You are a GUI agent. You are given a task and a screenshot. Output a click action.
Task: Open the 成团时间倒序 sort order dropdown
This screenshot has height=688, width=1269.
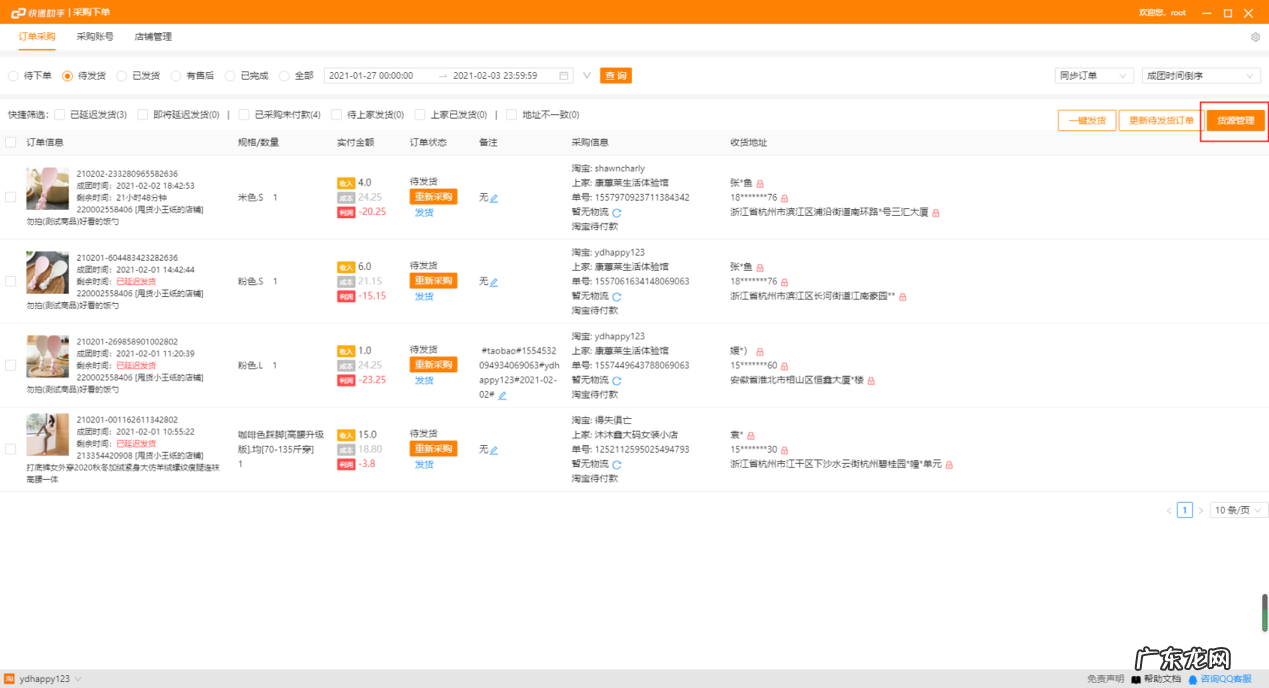click(x=1200, y=75)
